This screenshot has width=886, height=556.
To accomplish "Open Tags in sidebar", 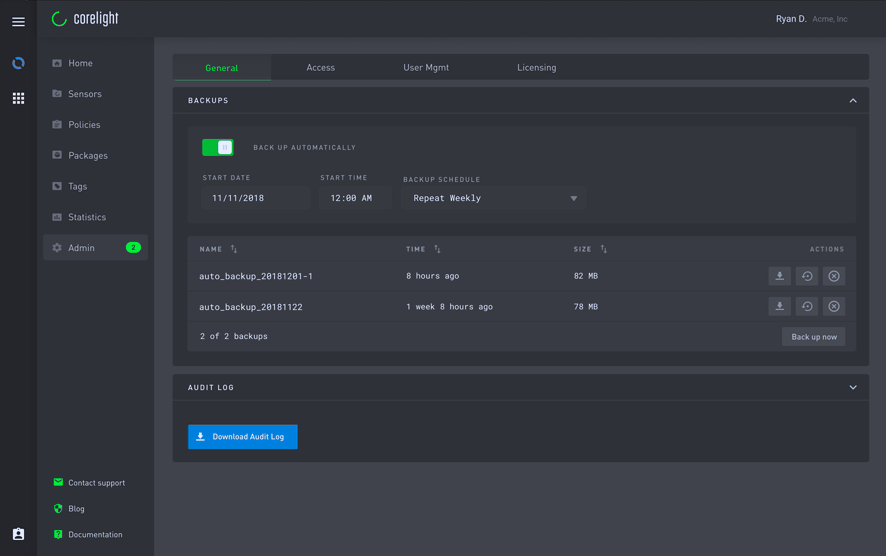I will click(x=77, y=186).
